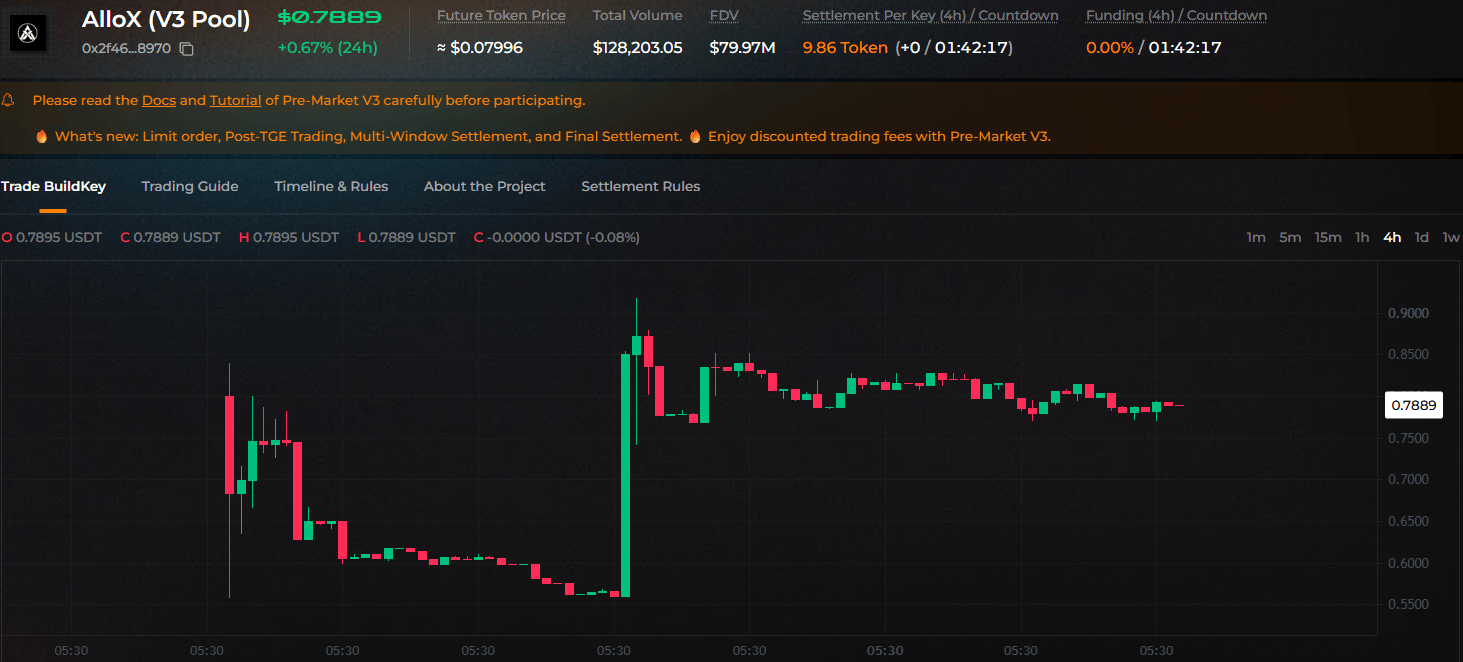Viewport: 1463px width, 662px height.
Task: Click the AlloX (V3 Pool) title
Action: [166, 19]
